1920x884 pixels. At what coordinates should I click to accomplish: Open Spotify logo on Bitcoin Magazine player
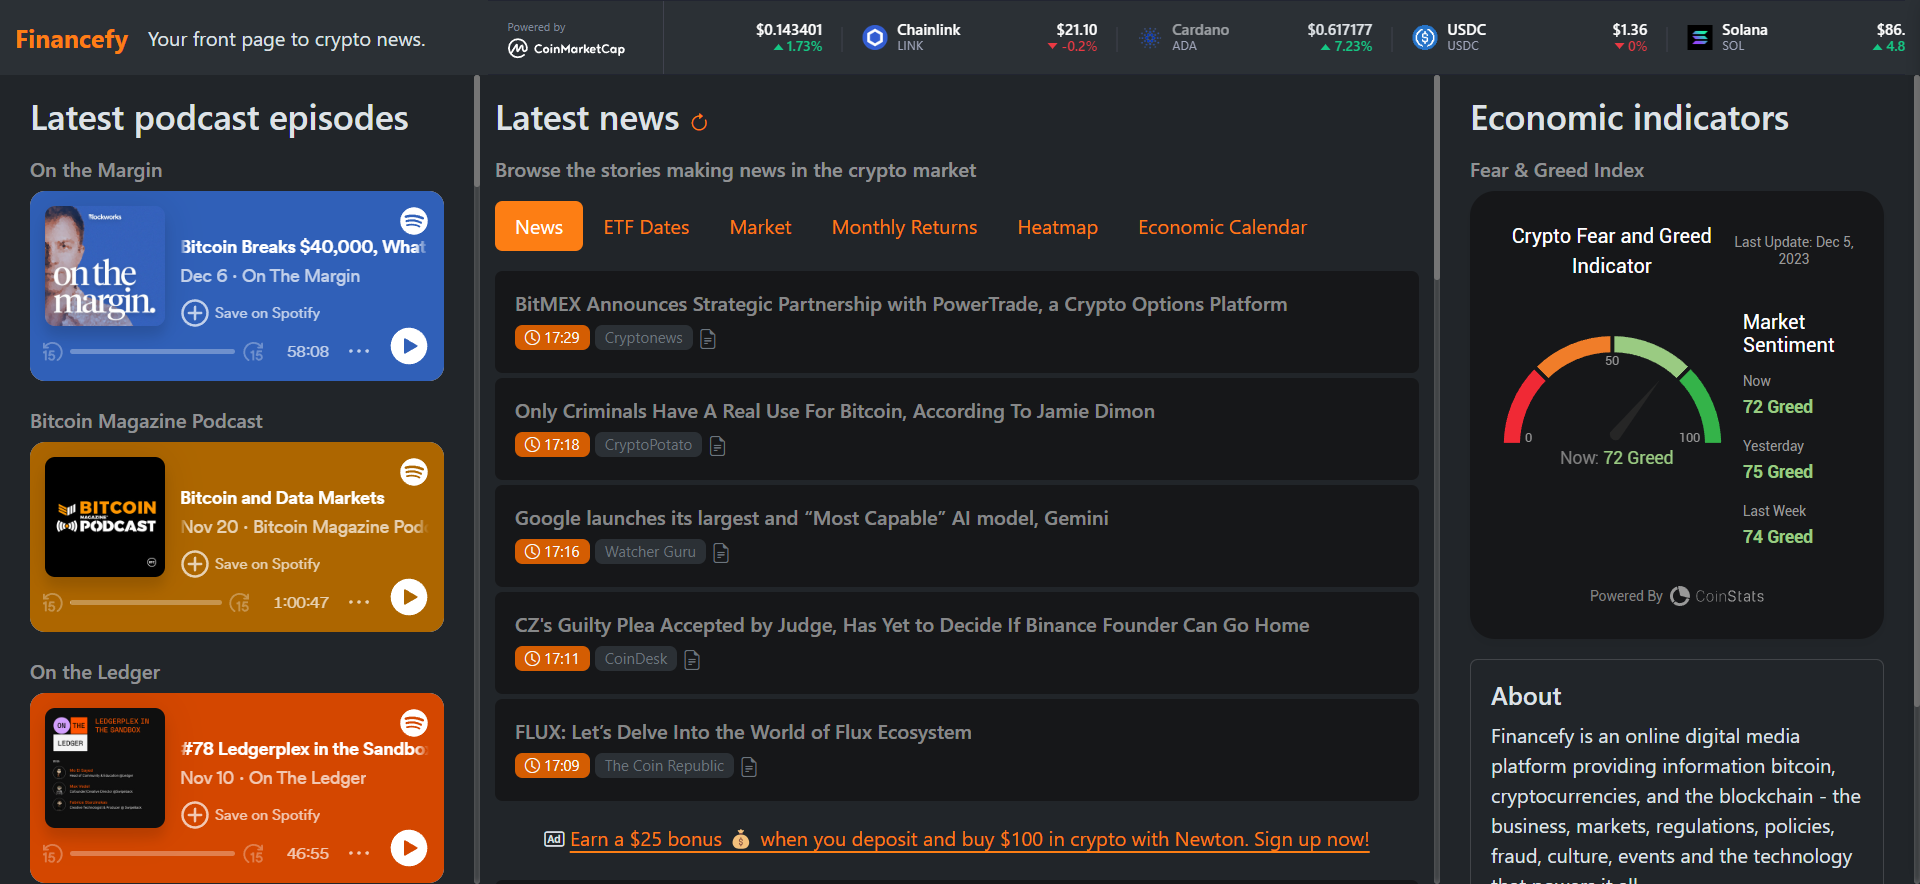pyautogui.click(x=414, y=471)
